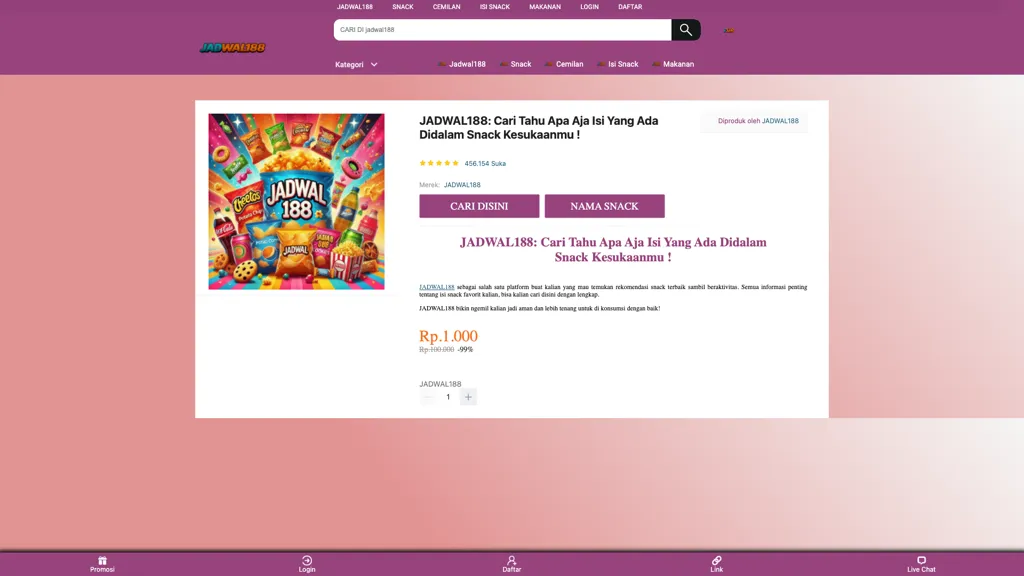Open SNACK in top menu
This screenshot has height=576, width=1024.
tap(403, 7)
